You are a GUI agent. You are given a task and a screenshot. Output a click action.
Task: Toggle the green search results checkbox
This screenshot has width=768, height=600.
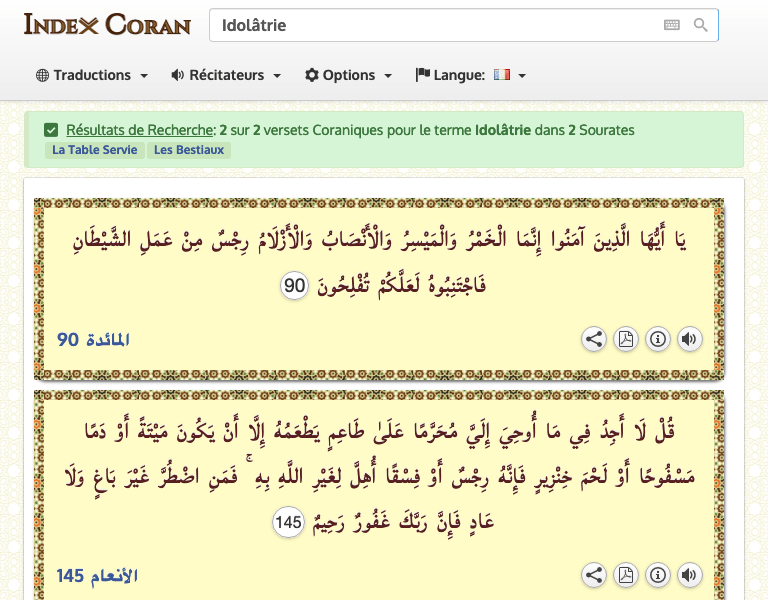(x=51, y=130)
